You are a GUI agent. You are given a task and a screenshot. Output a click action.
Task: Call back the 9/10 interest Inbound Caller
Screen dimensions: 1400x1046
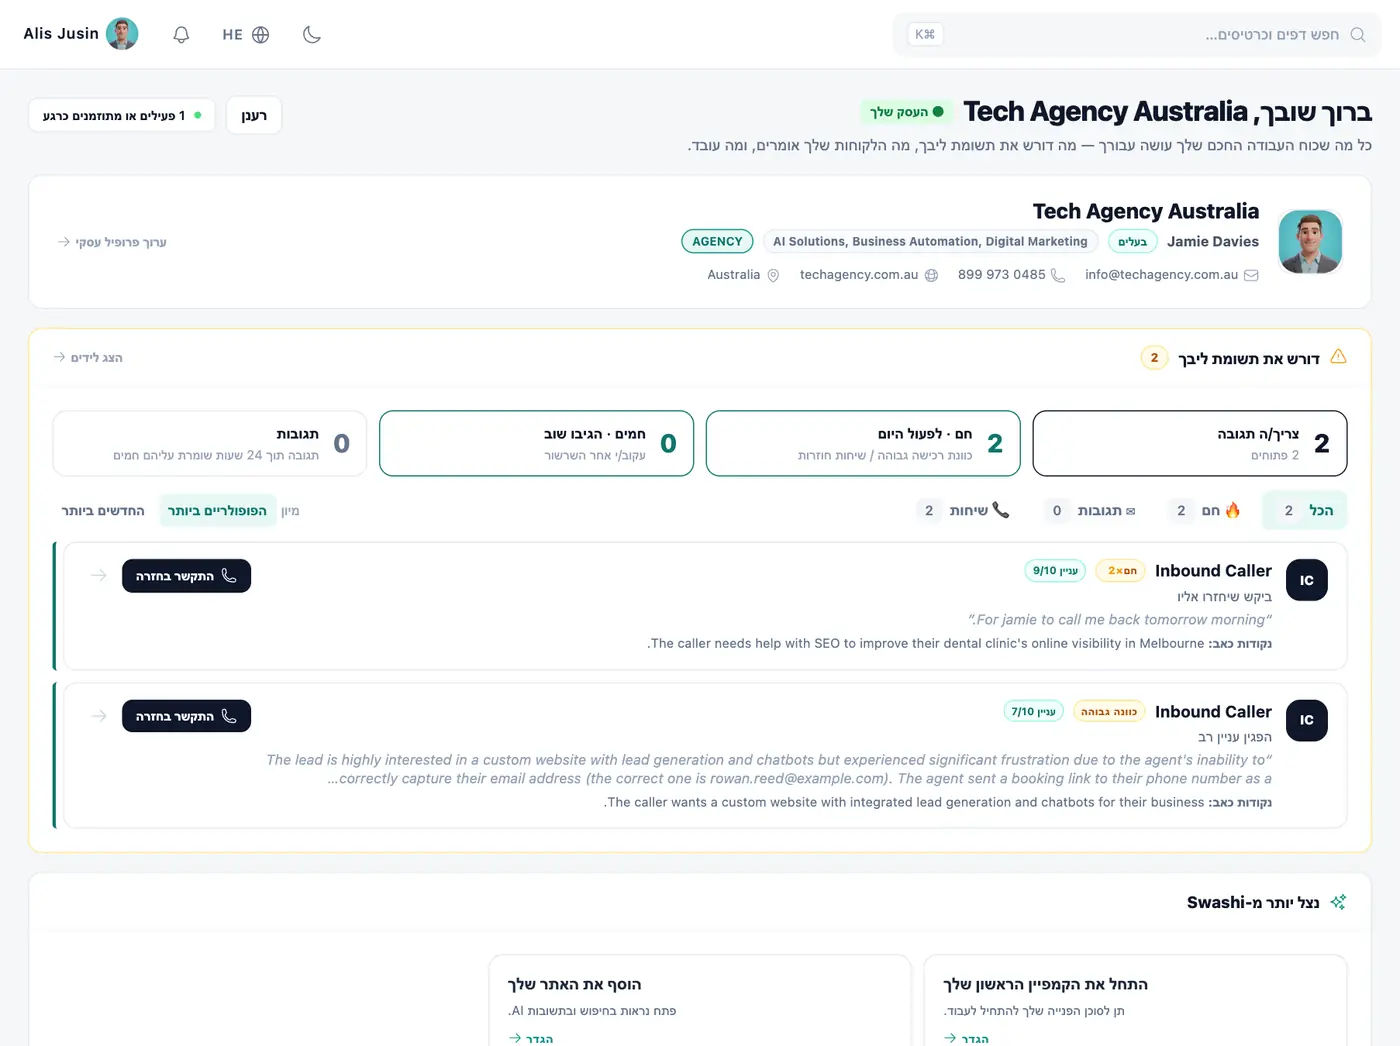coord(186,576)
